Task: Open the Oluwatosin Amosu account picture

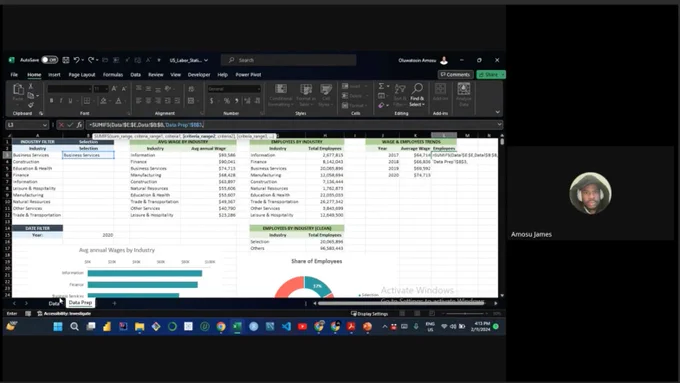Action: coord(444,60)
